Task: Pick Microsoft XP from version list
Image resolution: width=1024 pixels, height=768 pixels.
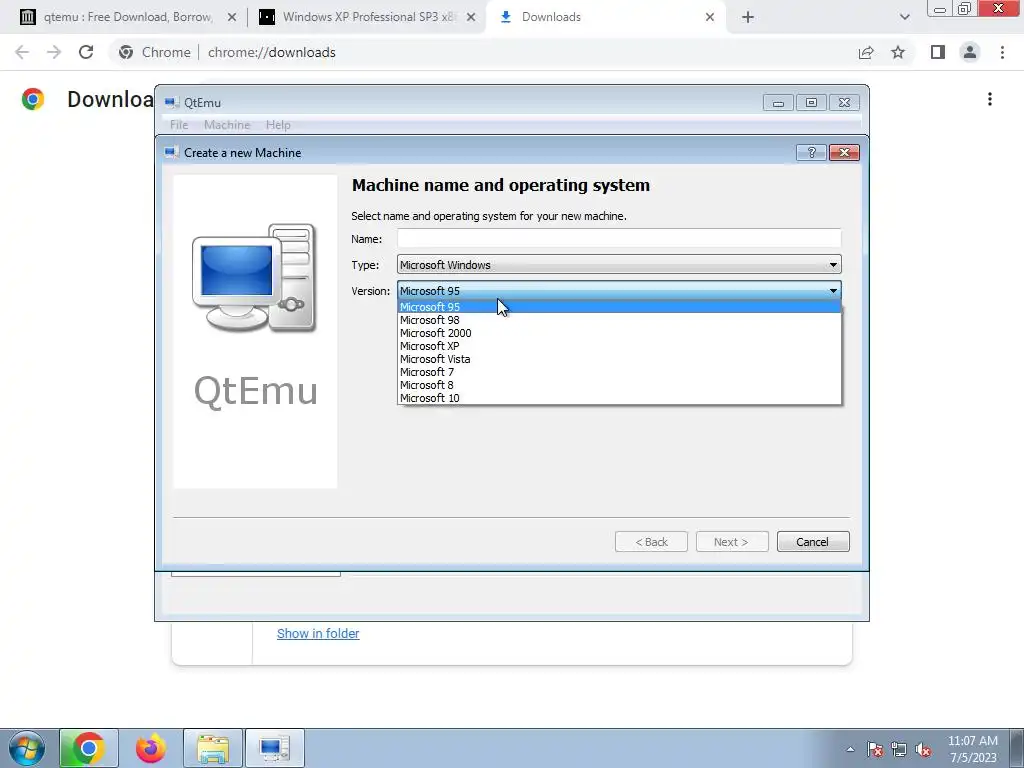Action: pyautogui.click(x=619, y=346)
